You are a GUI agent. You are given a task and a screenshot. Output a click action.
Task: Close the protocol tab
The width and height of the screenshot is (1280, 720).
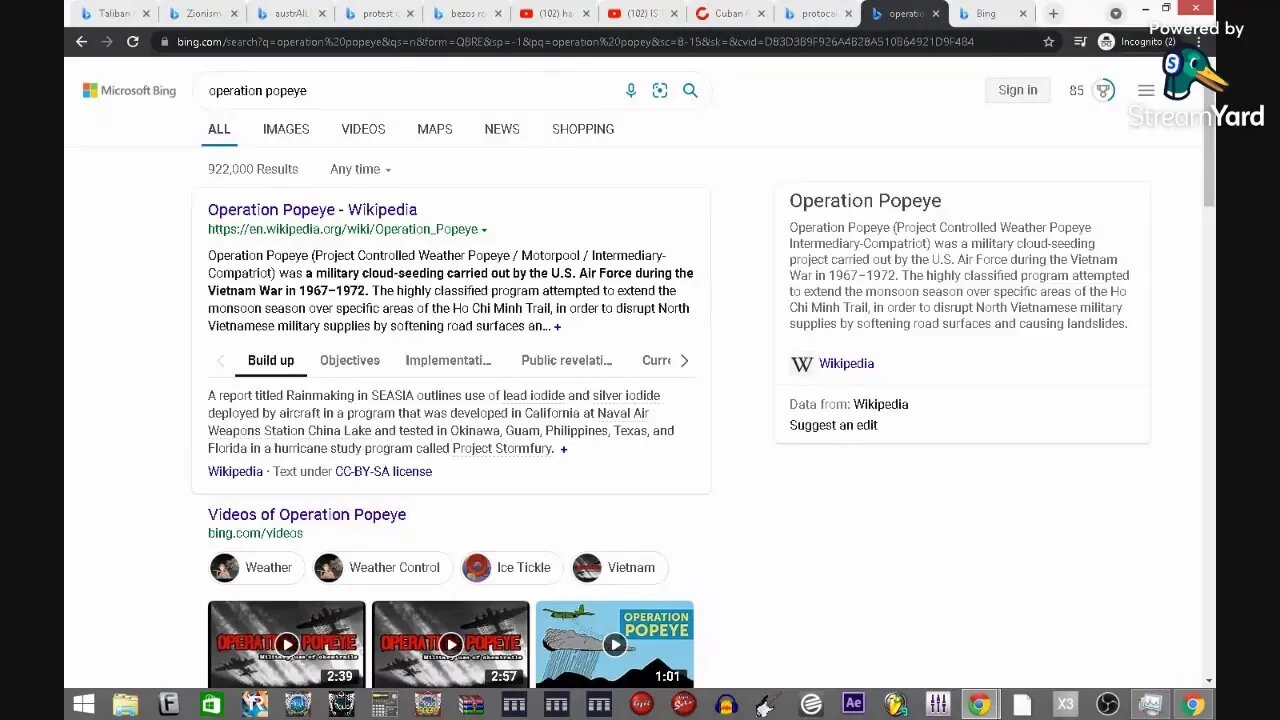pos(850,14)
